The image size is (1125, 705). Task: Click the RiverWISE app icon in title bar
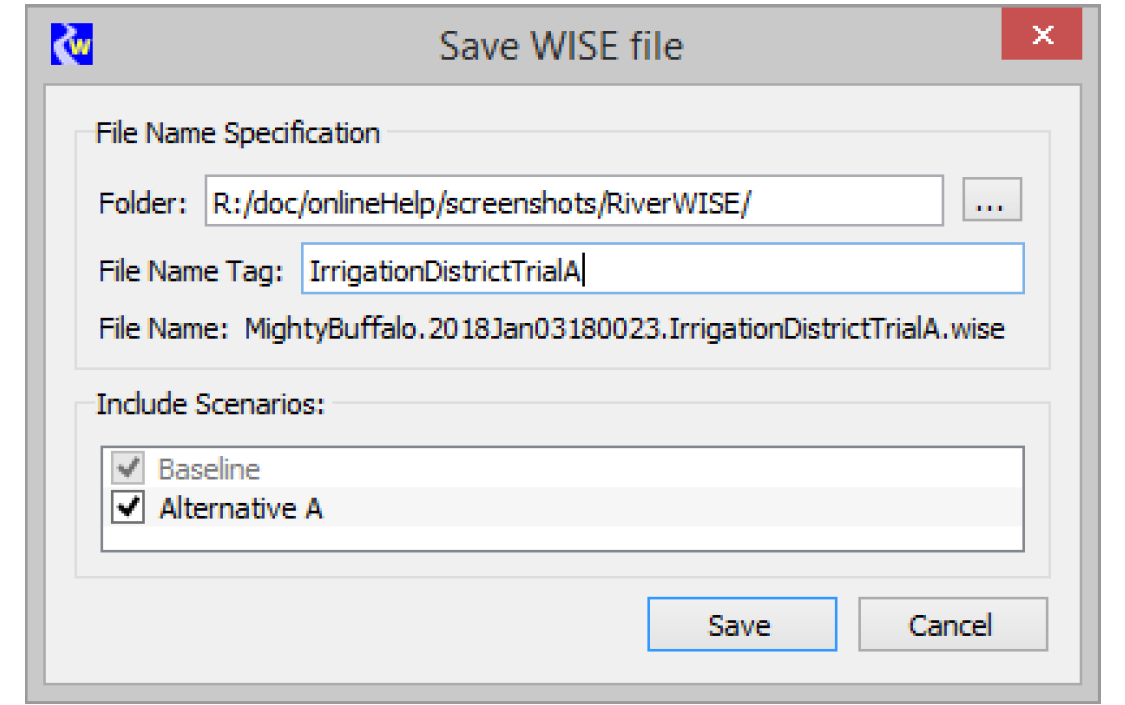click(72, 44)
